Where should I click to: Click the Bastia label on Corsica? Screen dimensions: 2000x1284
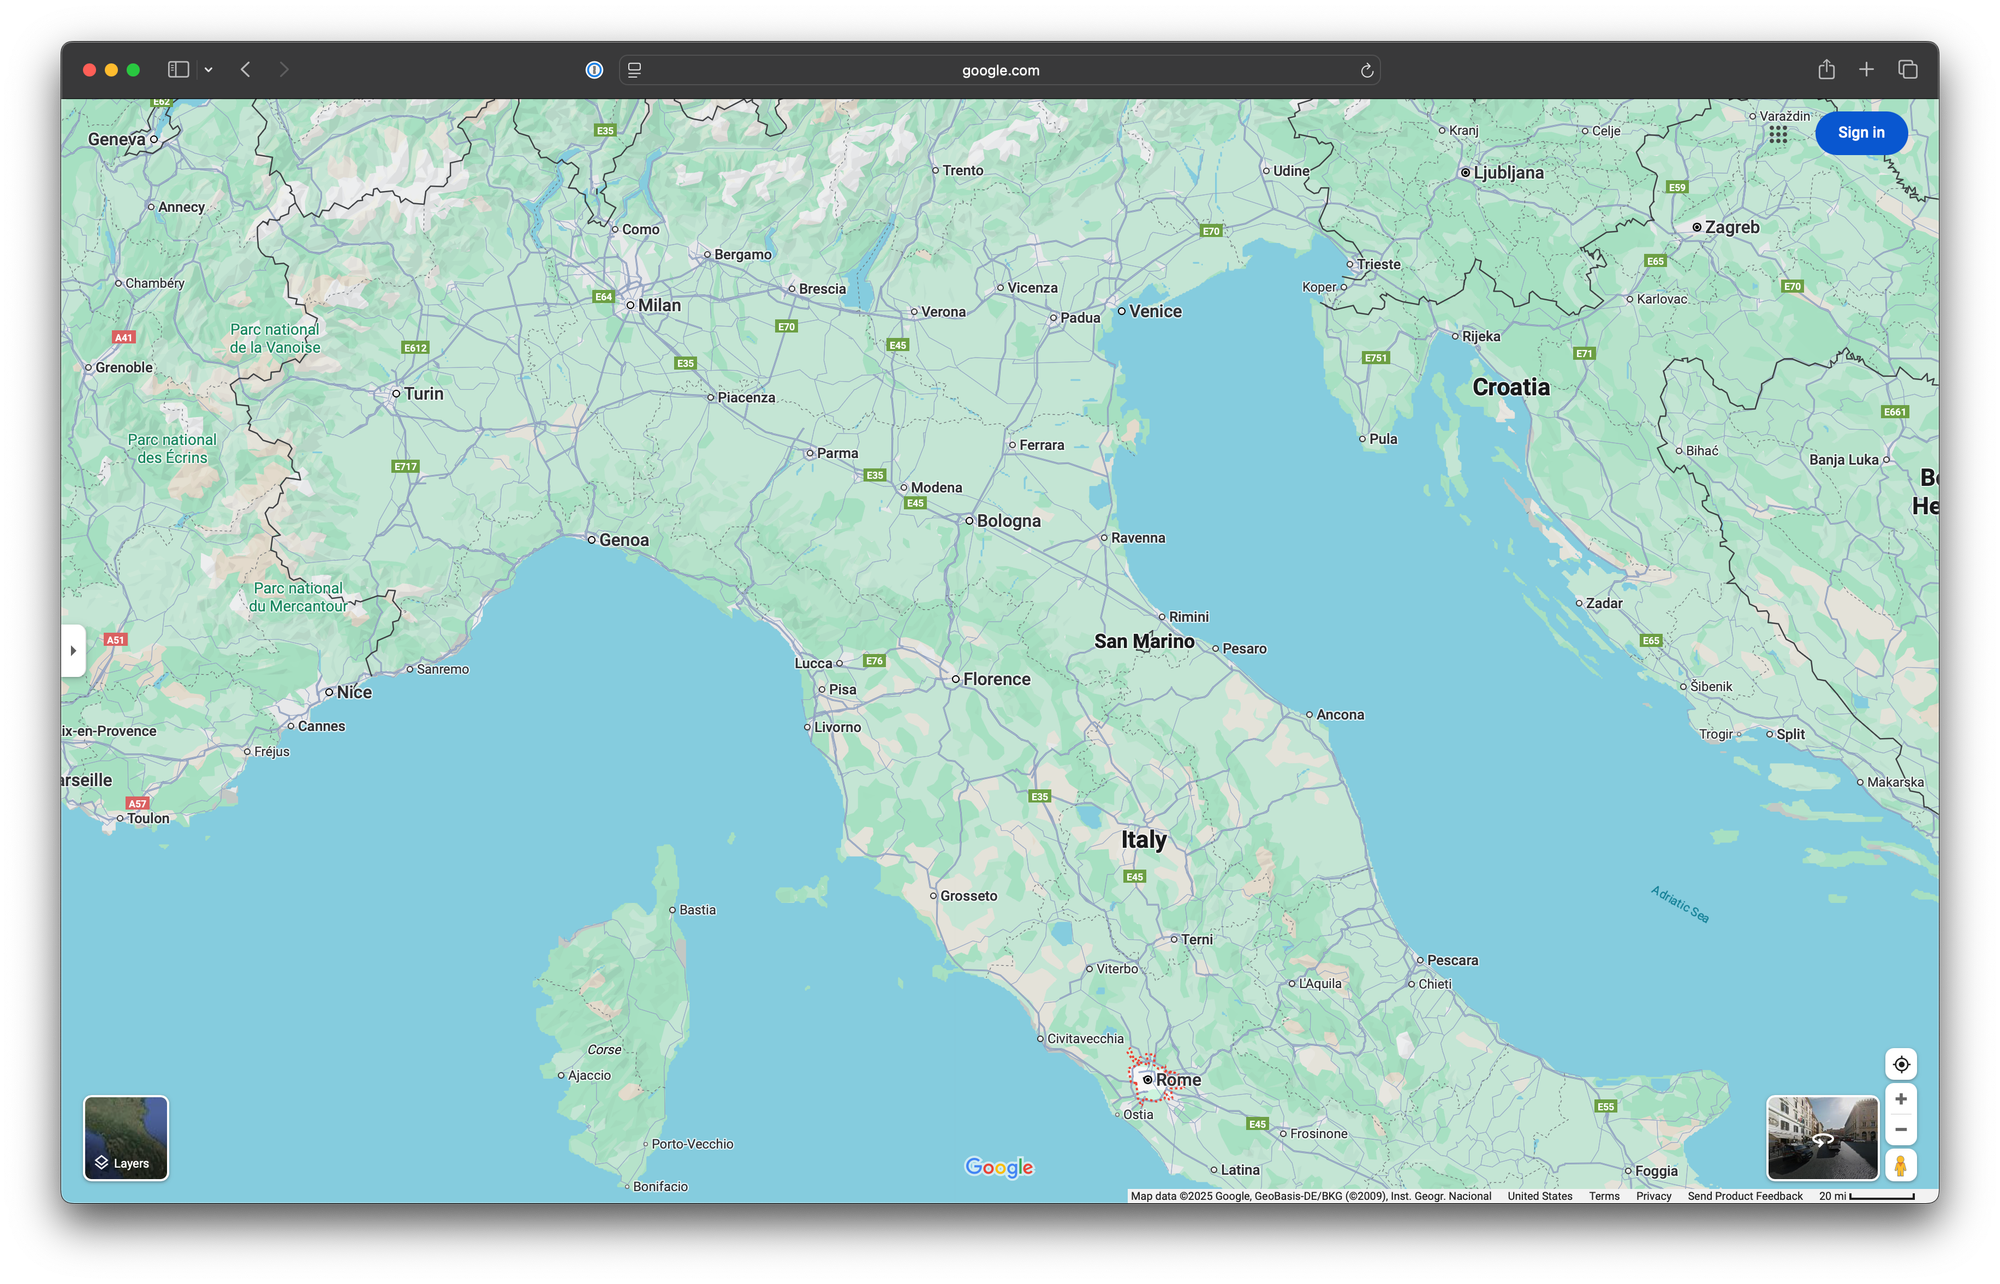(x=697, y=910)
